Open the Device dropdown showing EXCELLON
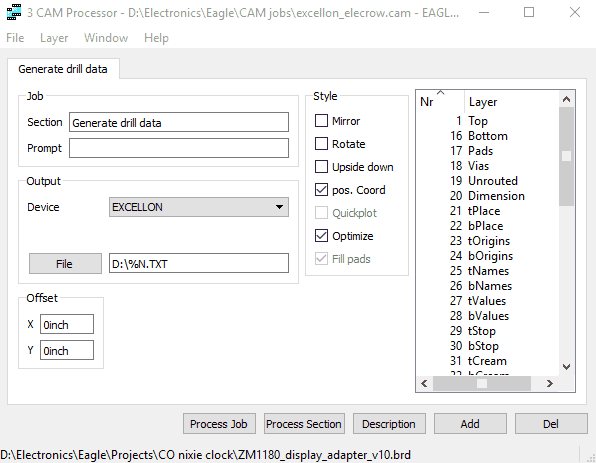 coord(199,207)
